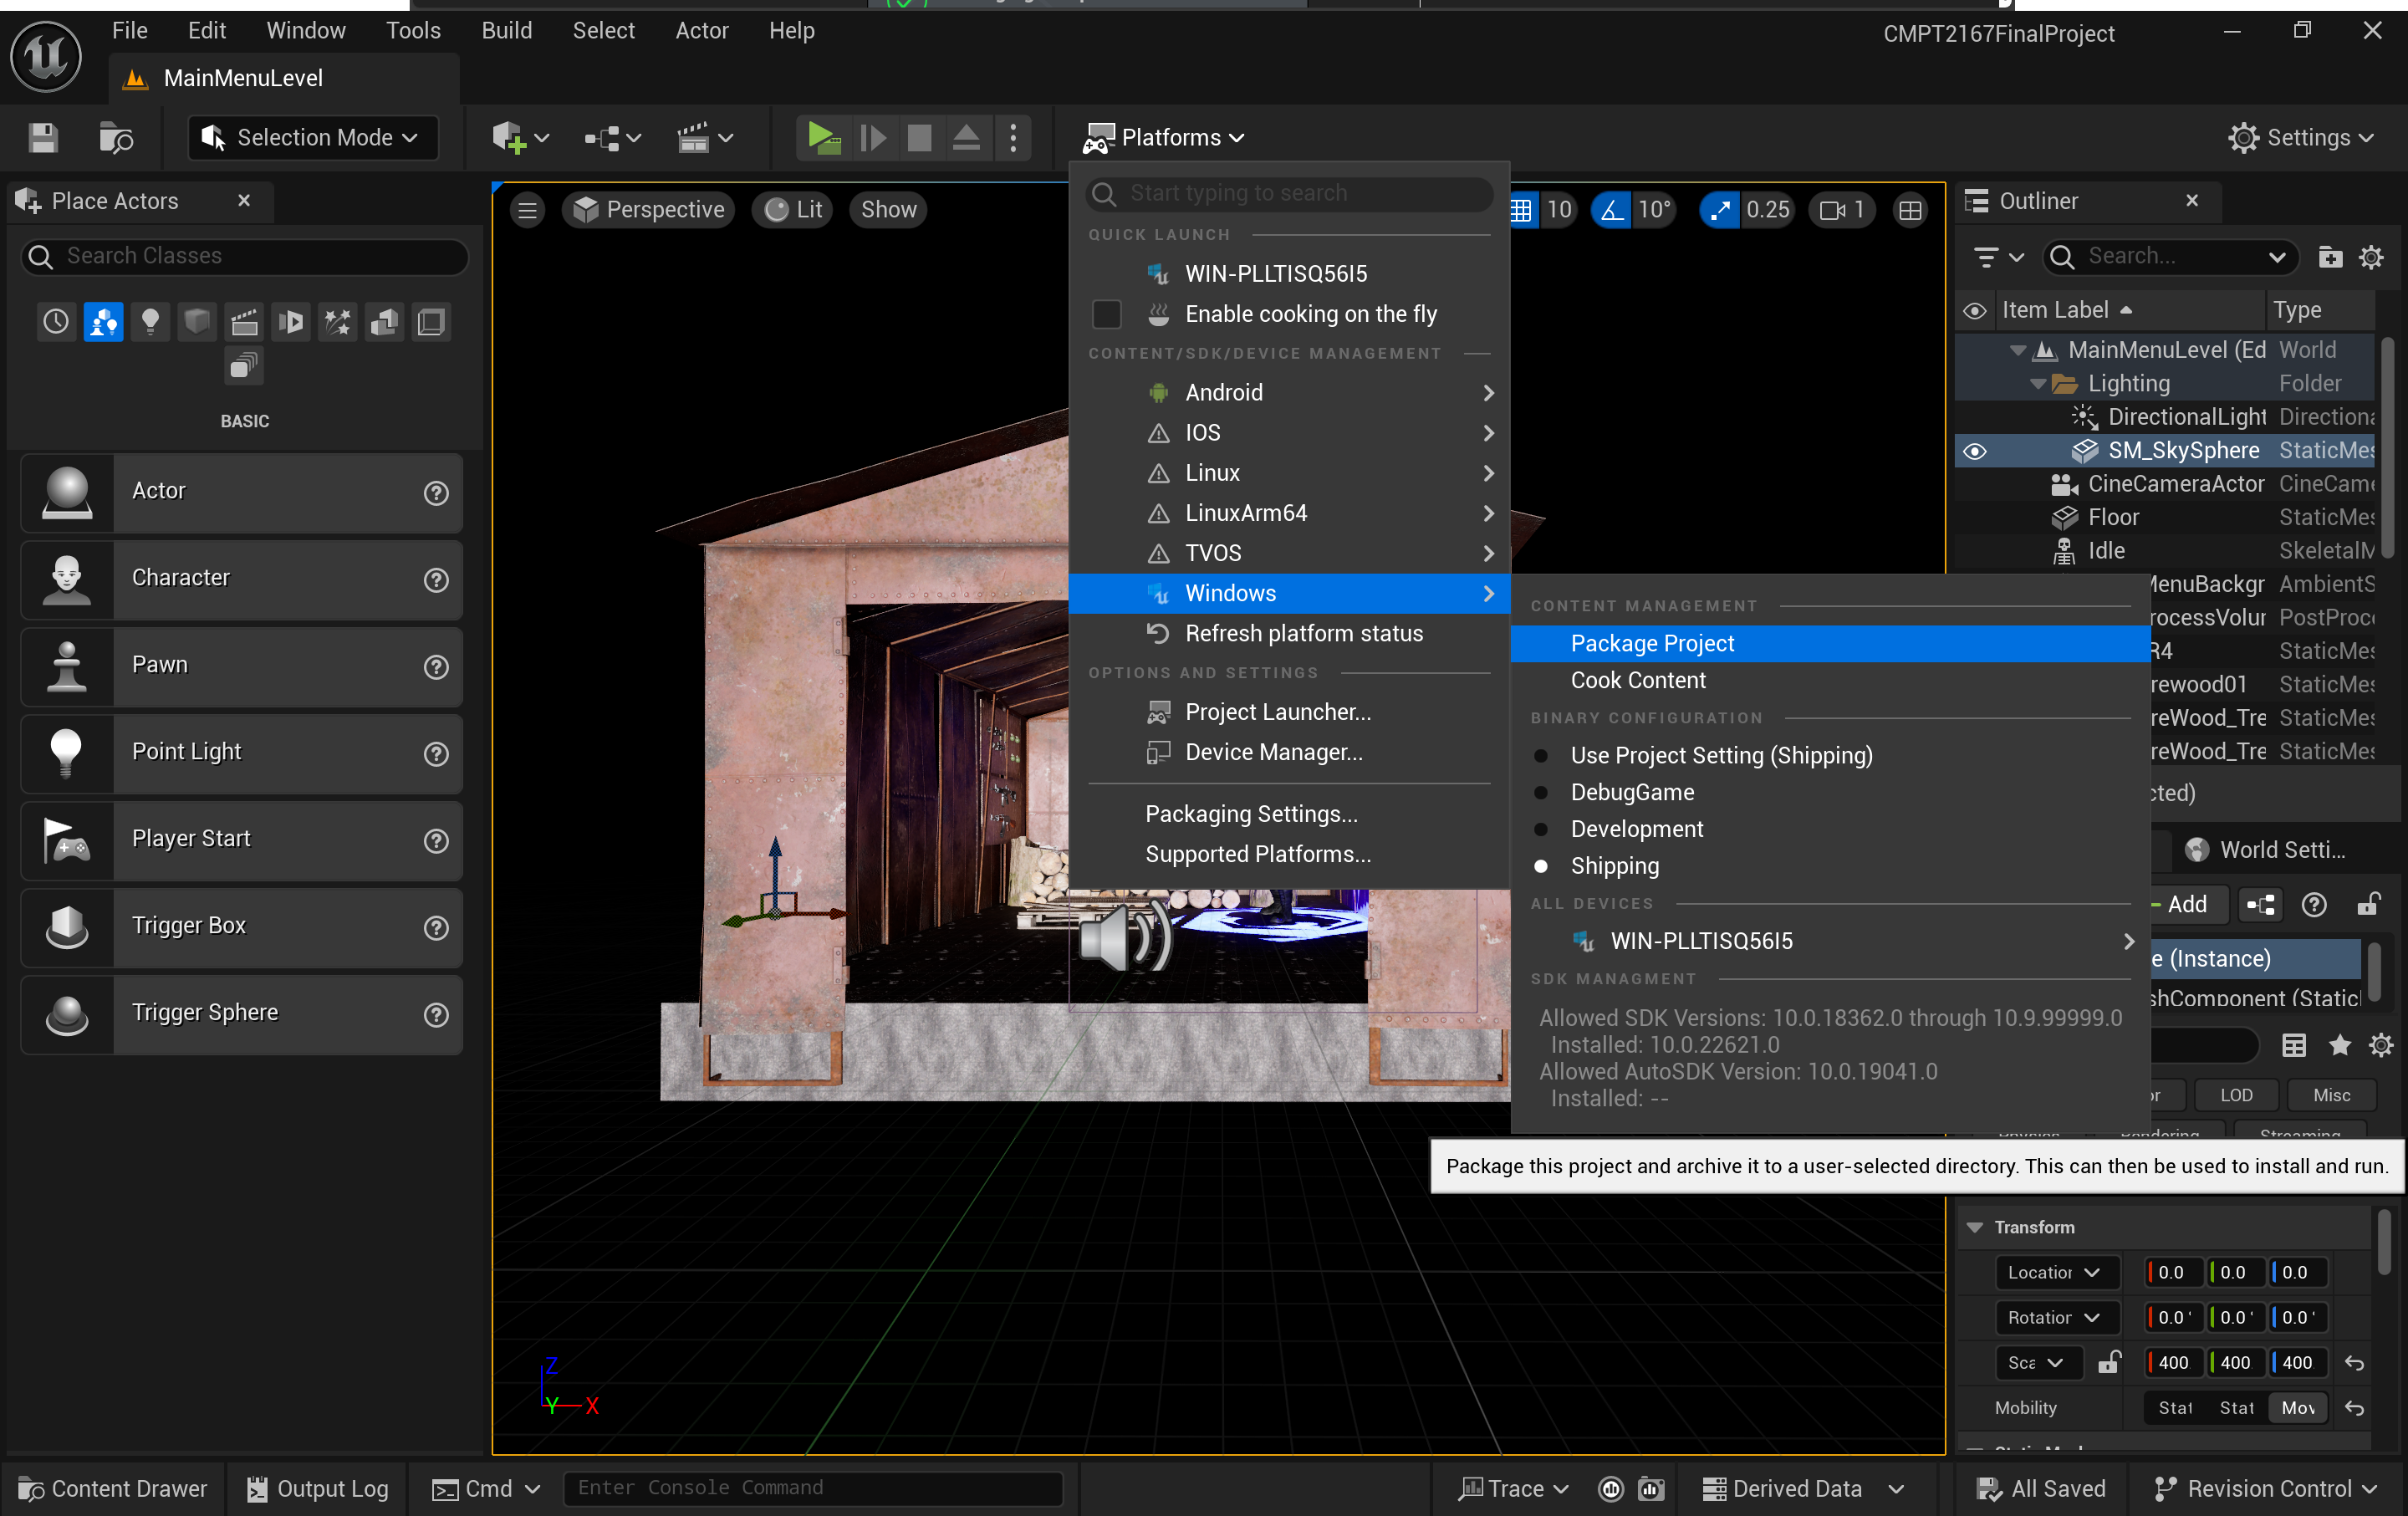2408x1516 pixels.
Task: Open help for Trigger Box actor
Action: (x=436, y=928)
